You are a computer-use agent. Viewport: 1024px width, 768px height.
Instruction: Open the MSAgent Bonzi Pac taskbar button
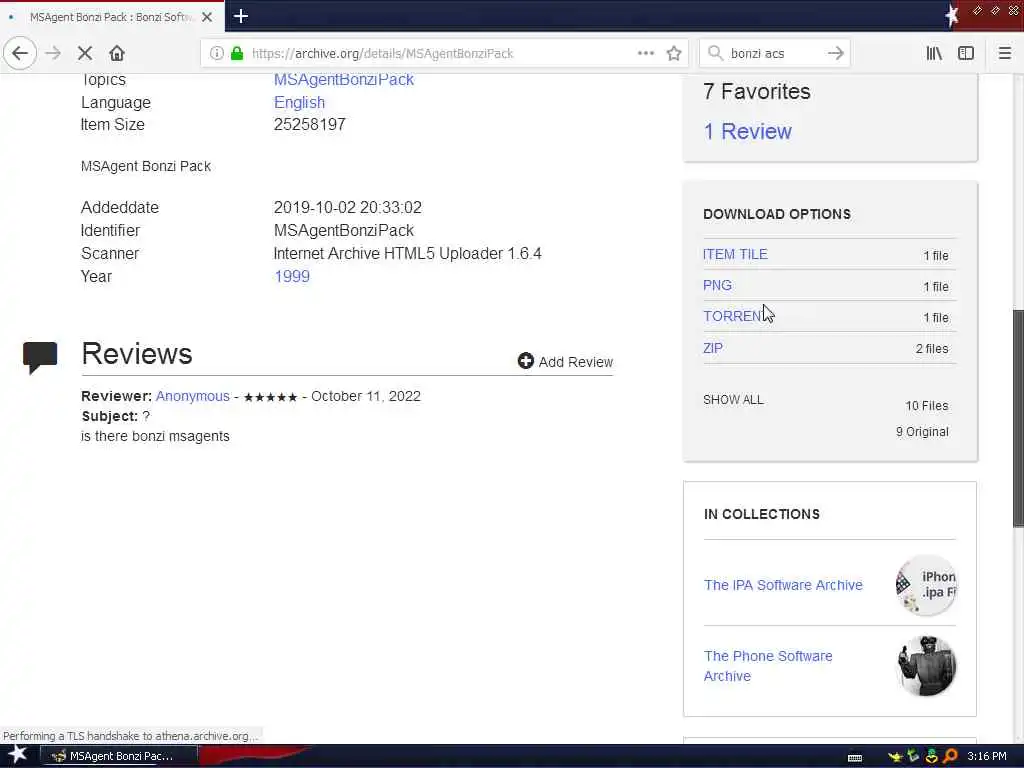coord(120,756)
